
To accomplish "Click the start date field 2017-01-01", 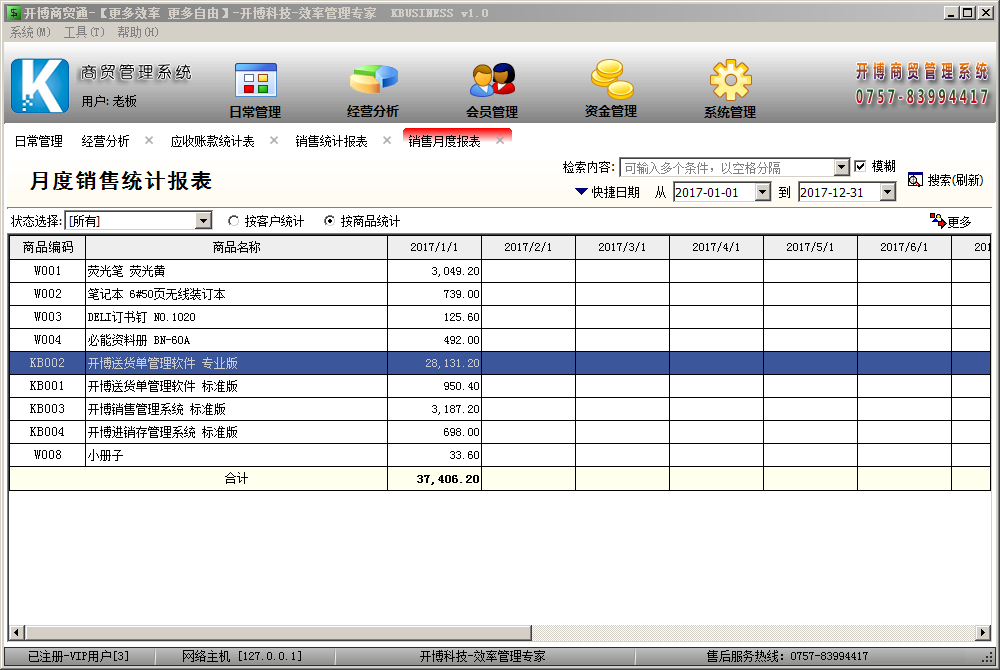I will point(714,192).
